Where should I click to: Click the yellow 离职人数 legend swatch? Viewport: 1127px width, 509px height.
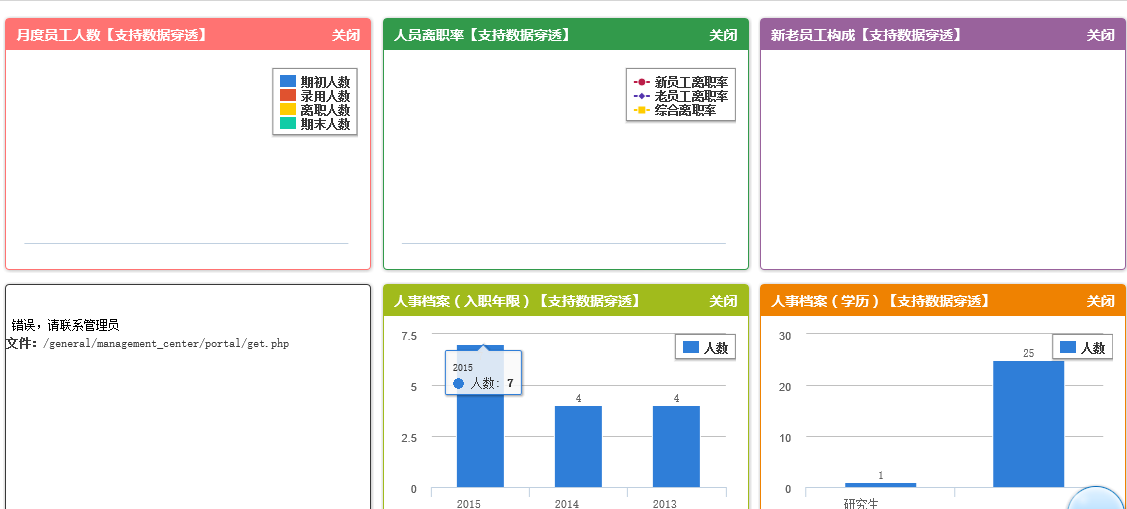(x=288, y=110)
